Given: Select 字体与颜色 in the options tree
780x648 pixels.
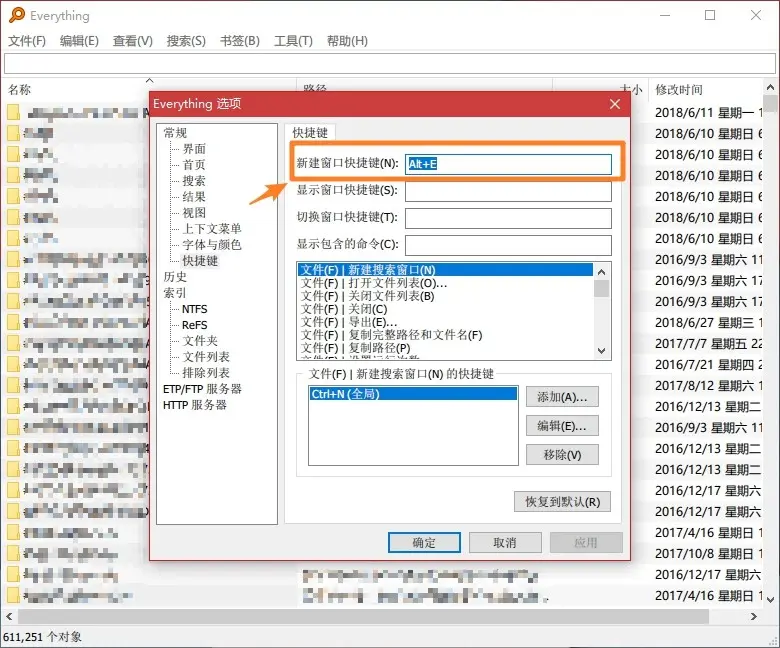Looking at the screenshot, I should 212,245.
